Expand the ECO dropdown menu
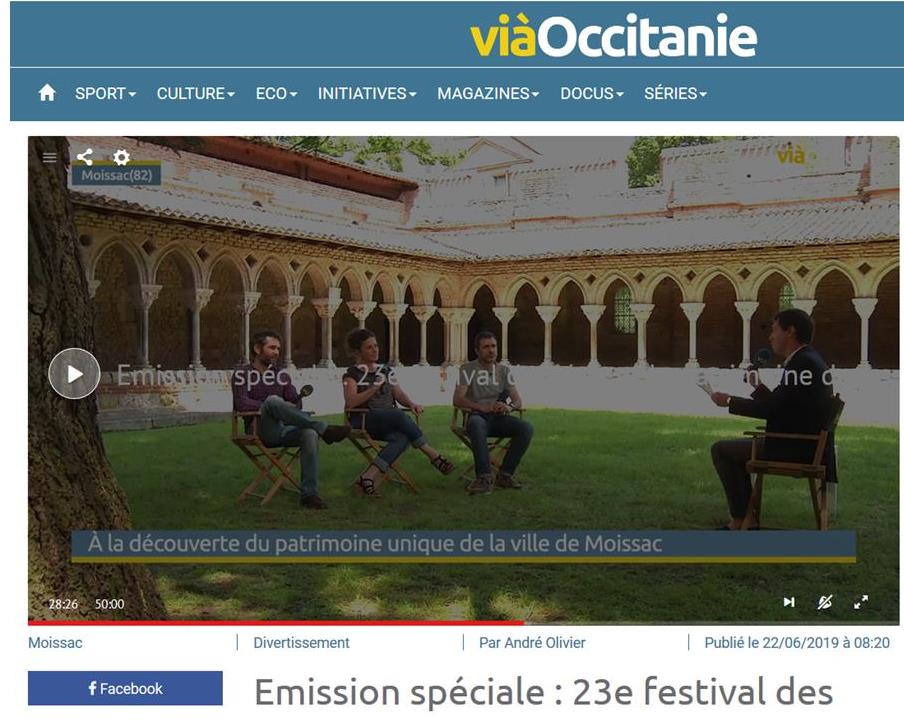 click(x=276, y=93)
